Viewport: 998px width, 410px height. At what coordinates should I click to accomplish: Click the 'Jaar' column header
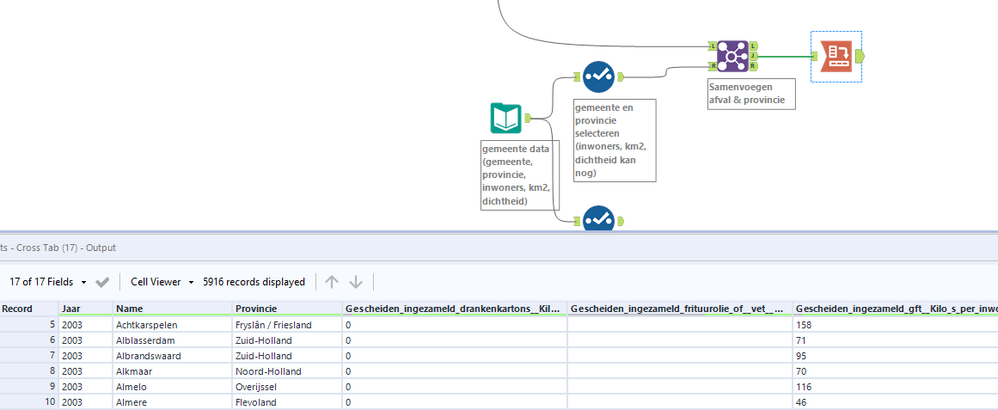click(x=86, y=308)
